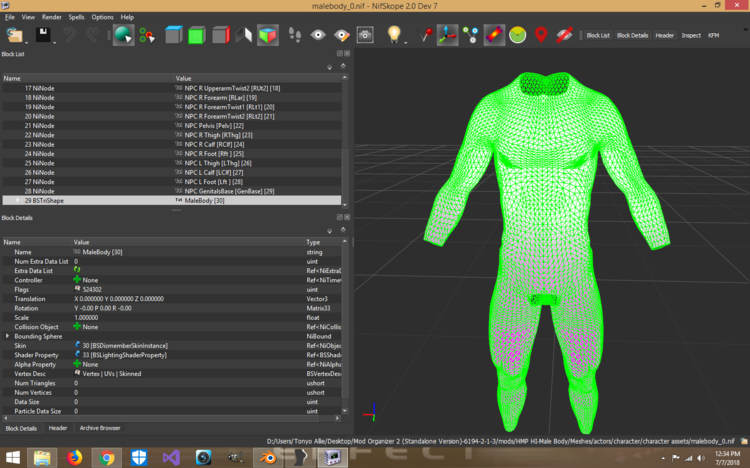Click Block Details collapse-all down arrow

pos(330,231)
